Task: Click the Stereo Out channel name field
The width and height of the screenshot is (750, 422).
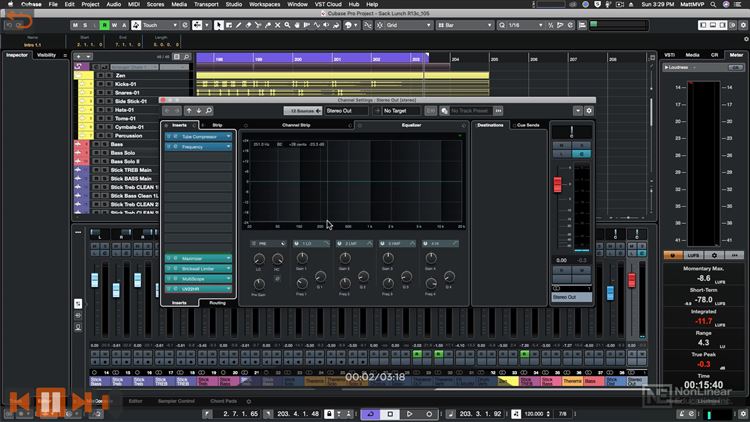Action: coord(347,111)
